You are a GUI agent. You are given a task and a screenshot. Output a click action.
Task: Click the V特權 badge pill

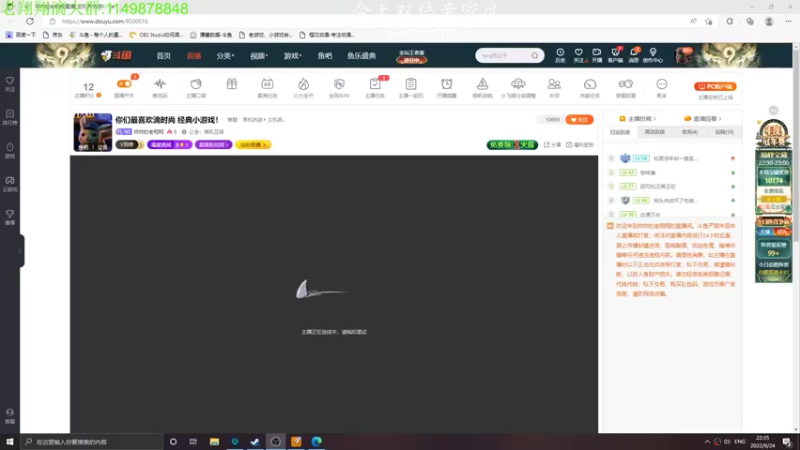(x=130, y=145)
